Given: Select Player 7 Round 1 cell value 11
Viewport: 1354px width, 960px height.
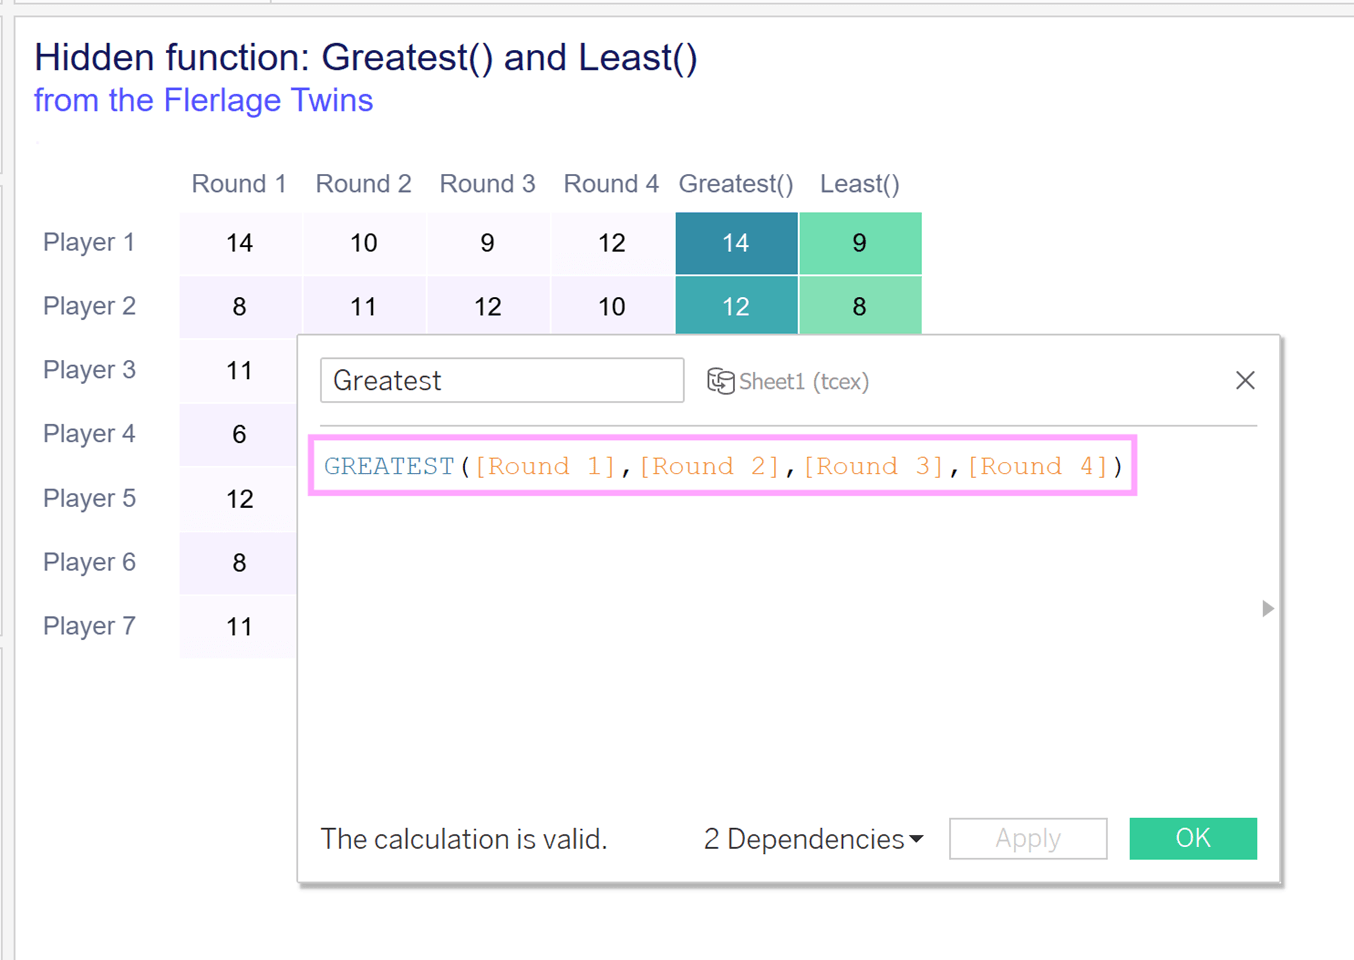Looking at the screenshot, I should [239, 627].
